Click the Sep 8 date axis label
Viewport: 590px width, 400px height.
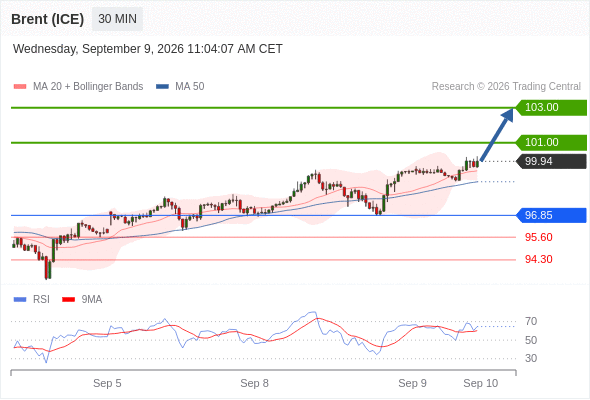coord(254,383)
